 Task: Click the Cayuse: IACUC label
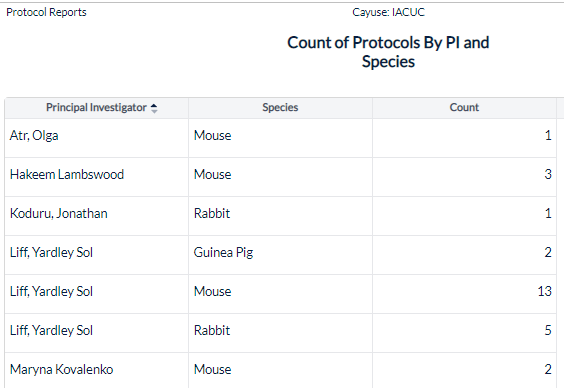(388, 12)
